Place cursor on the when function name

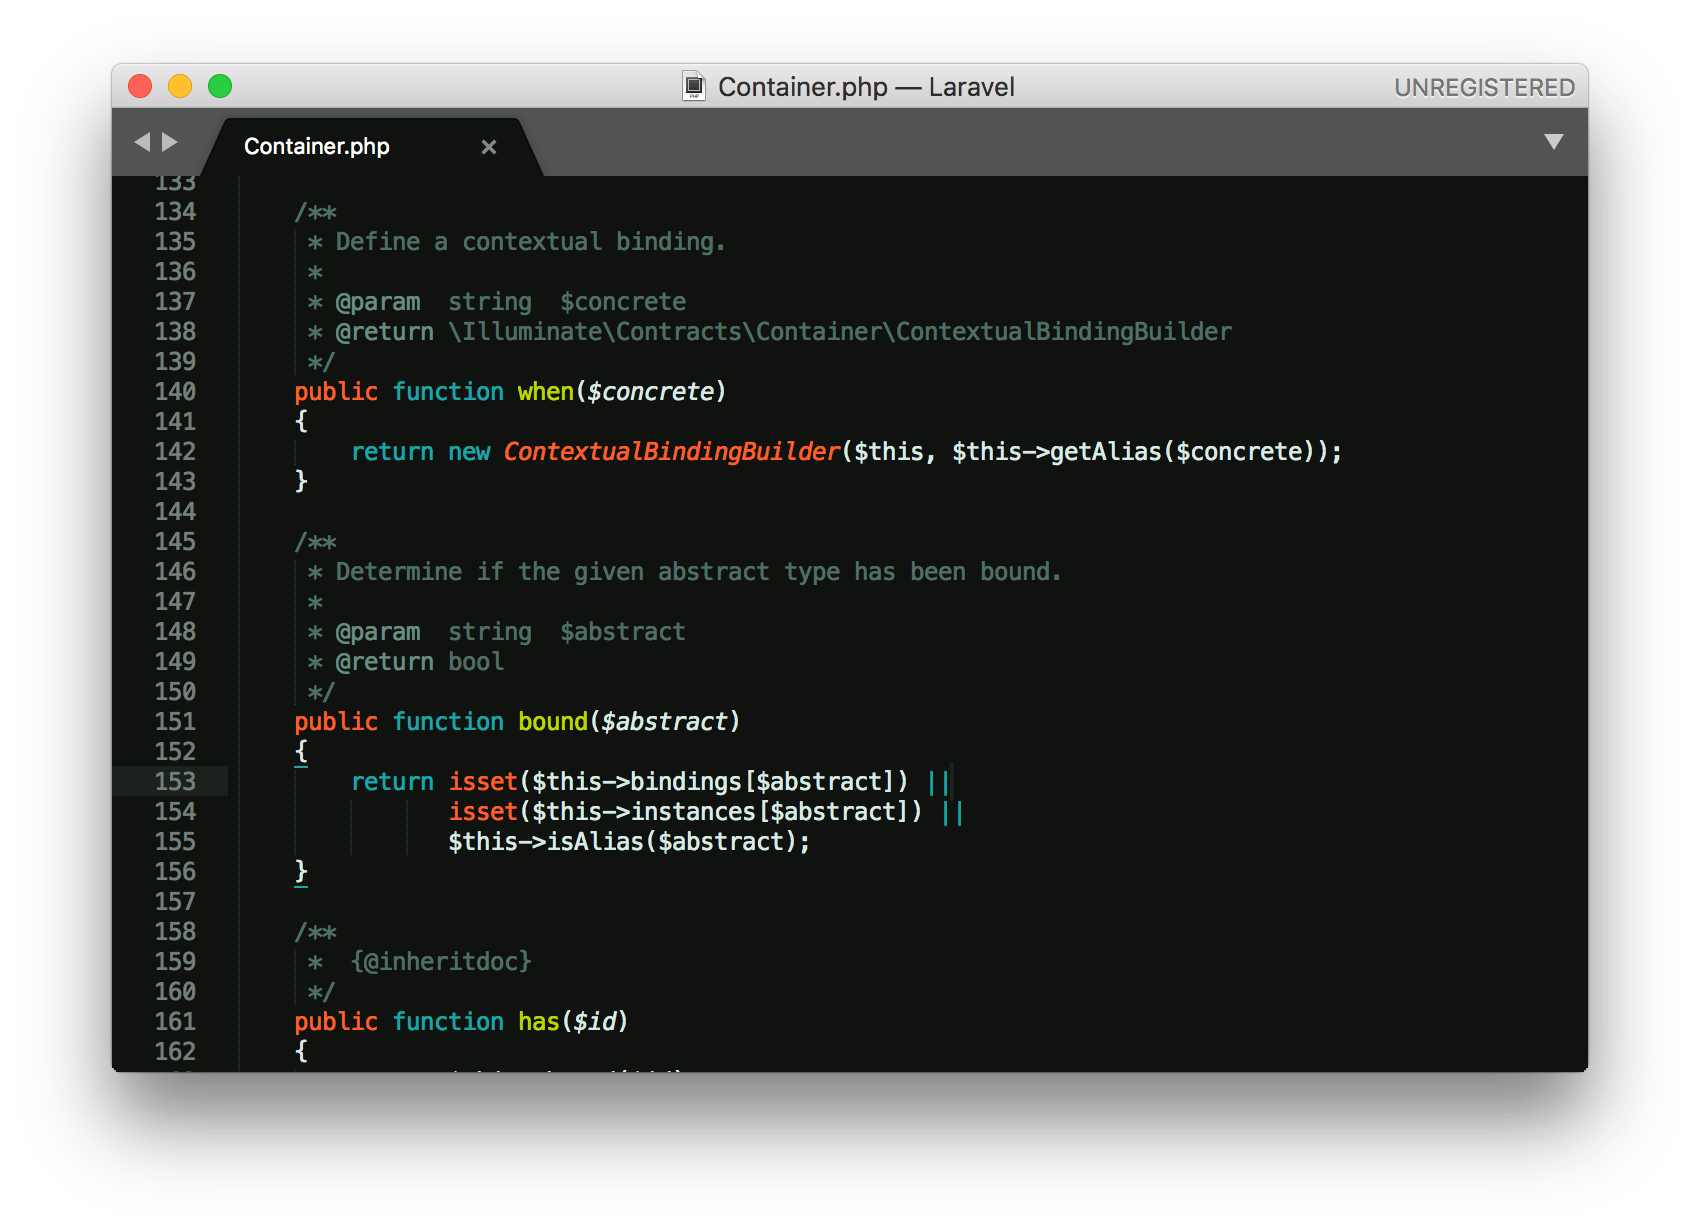(545, 391)
